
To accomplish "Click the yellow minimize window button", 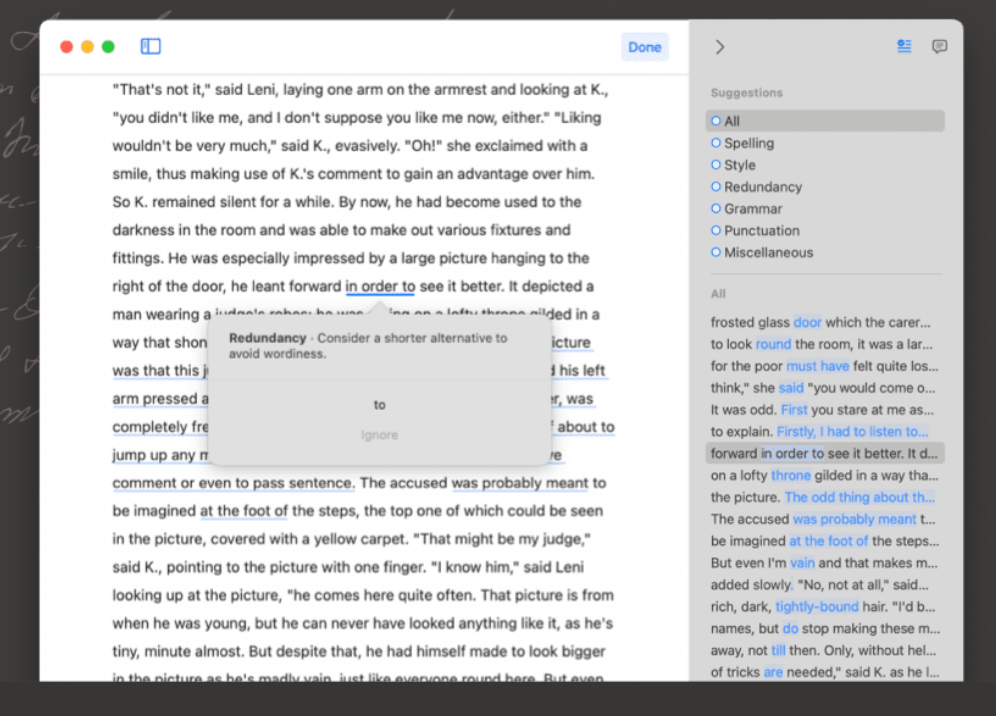I will [88, 46].
